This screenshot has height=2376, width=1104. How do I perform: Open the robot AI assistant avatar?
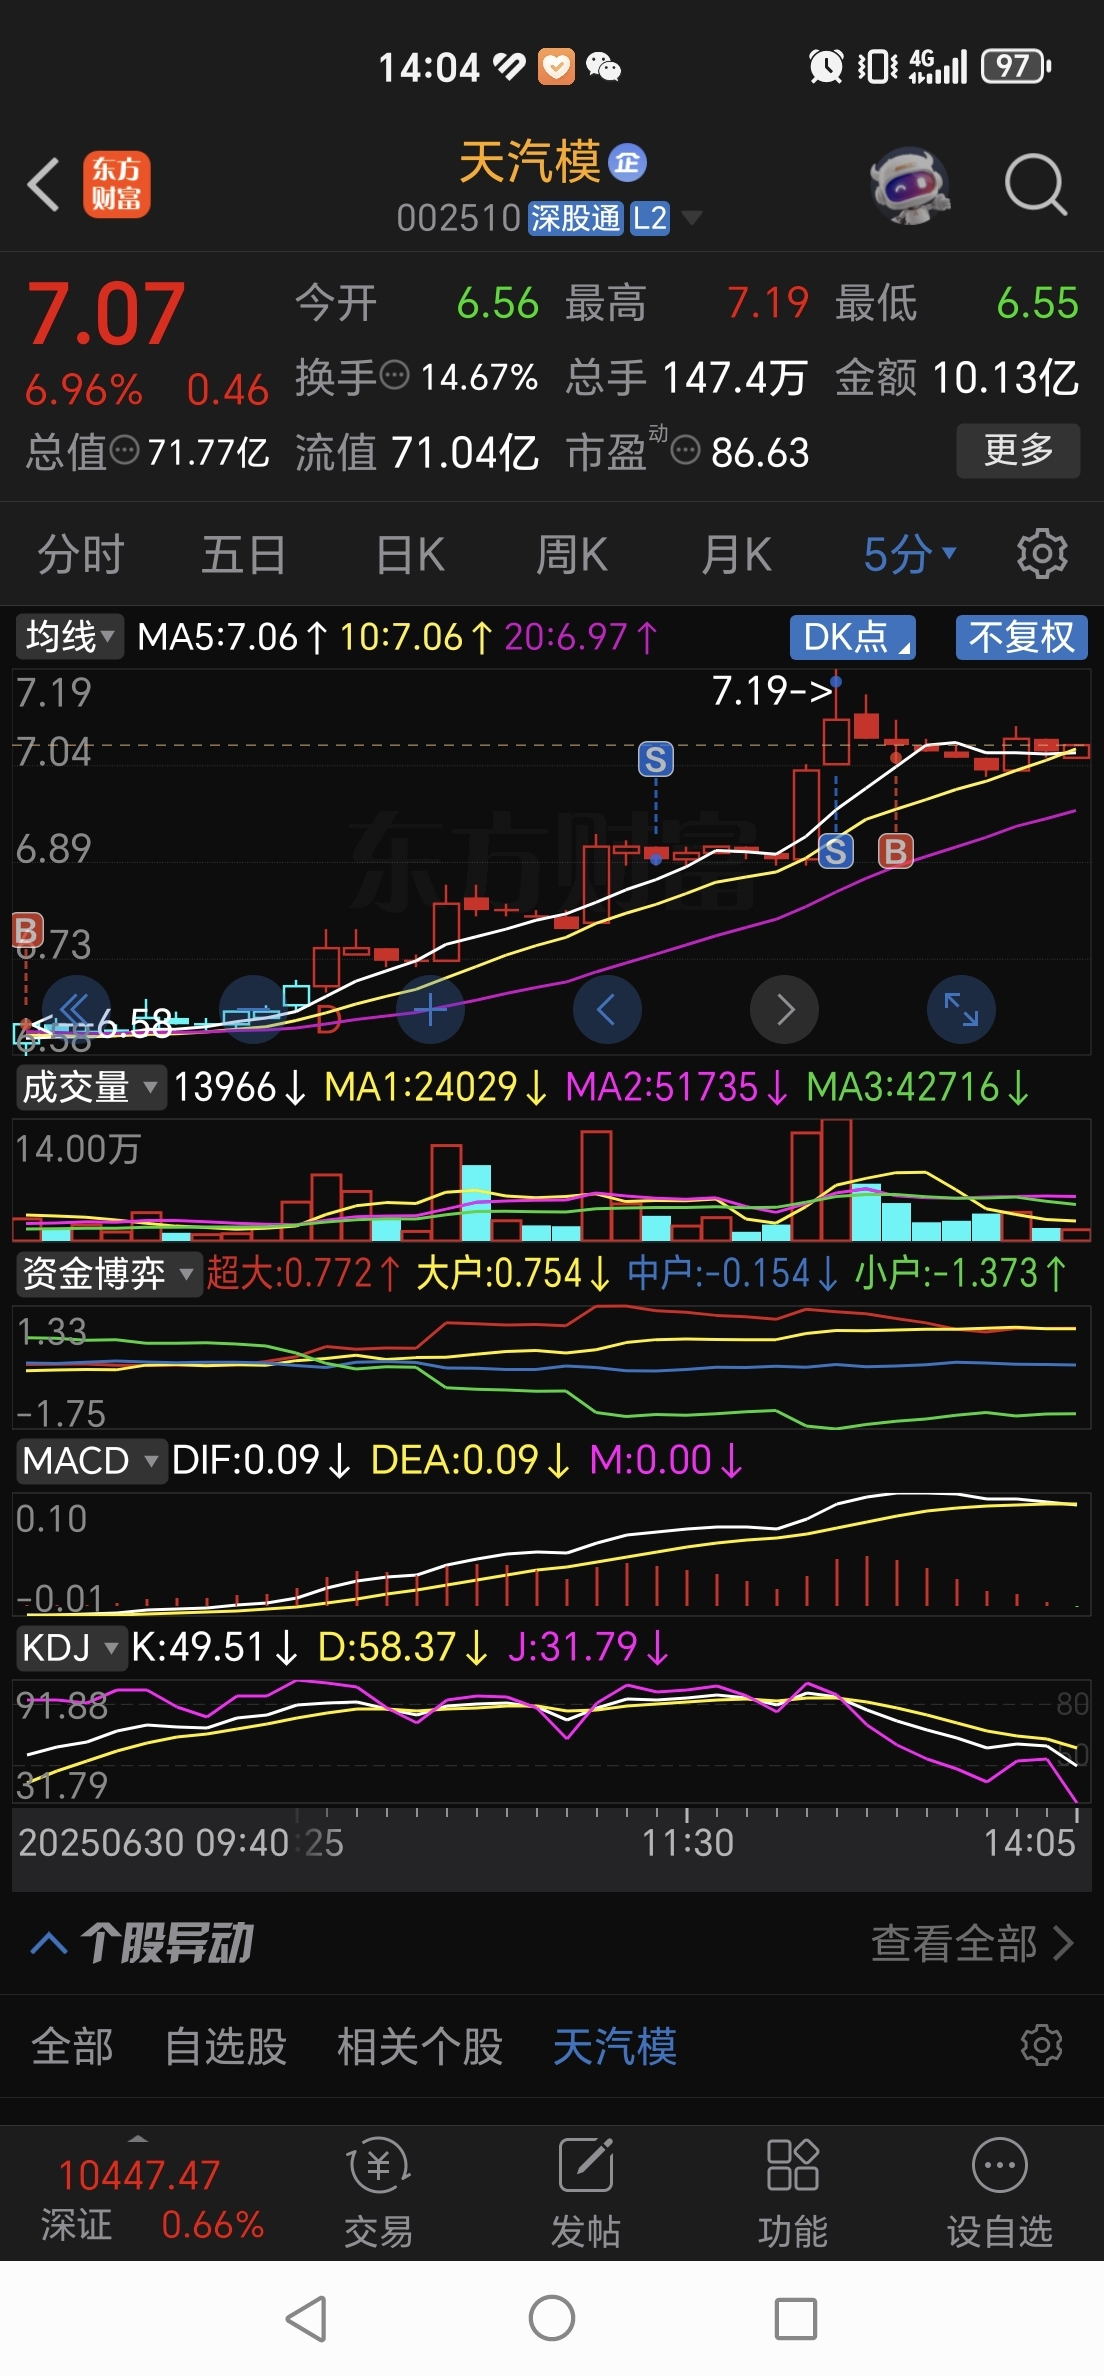[x=910, y=185]
